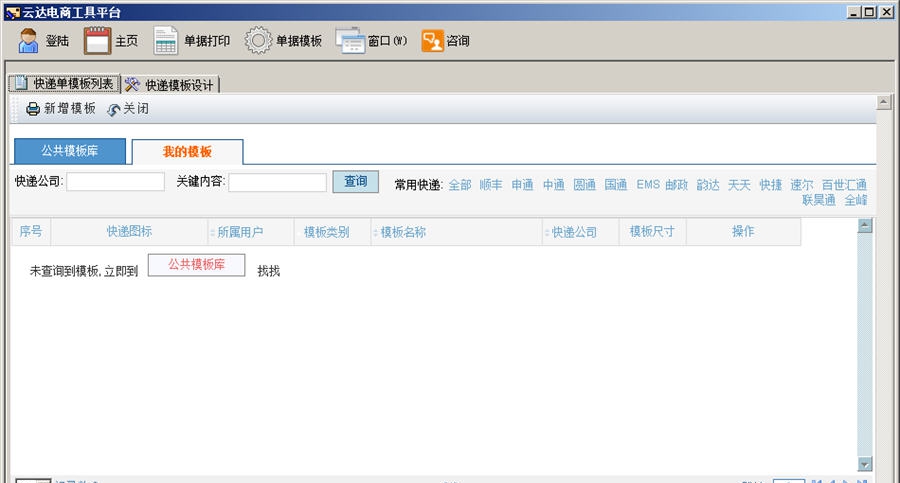Filter by 邮政 courier link
900x483 pixels.
676,185
